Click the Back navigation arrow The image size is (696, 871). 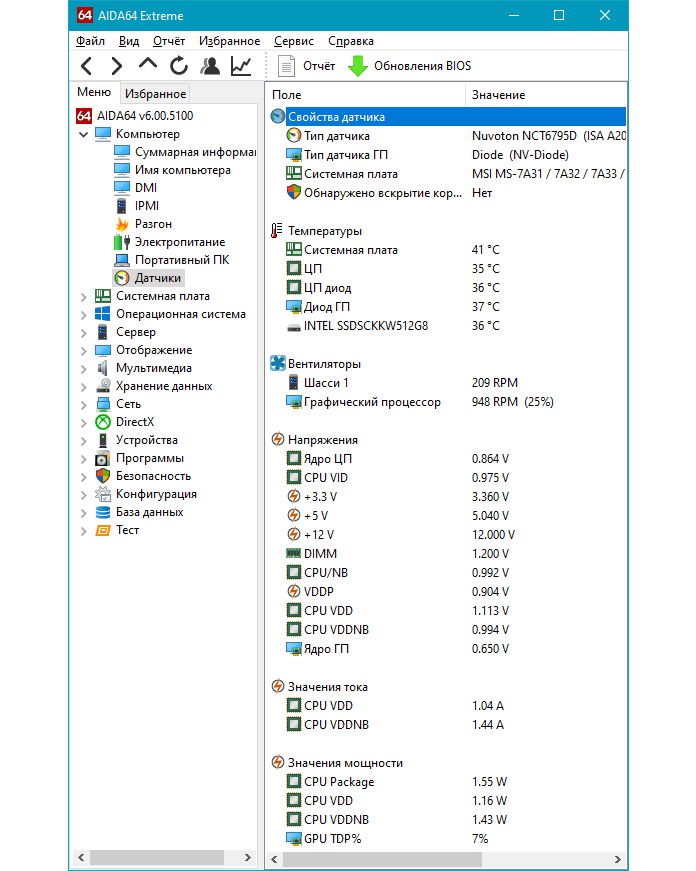click(x=87, y=66)
